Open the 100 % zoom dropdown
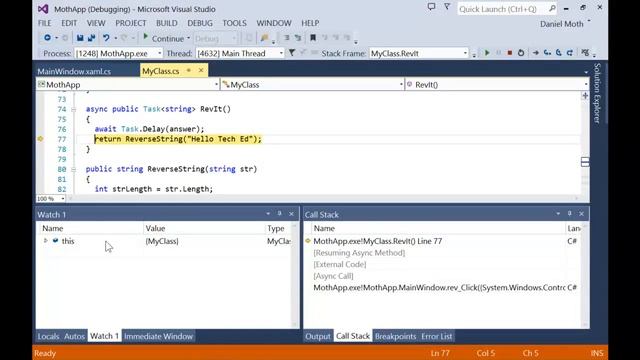This screenshot has width=640, height=360. [x=62, y=199]
